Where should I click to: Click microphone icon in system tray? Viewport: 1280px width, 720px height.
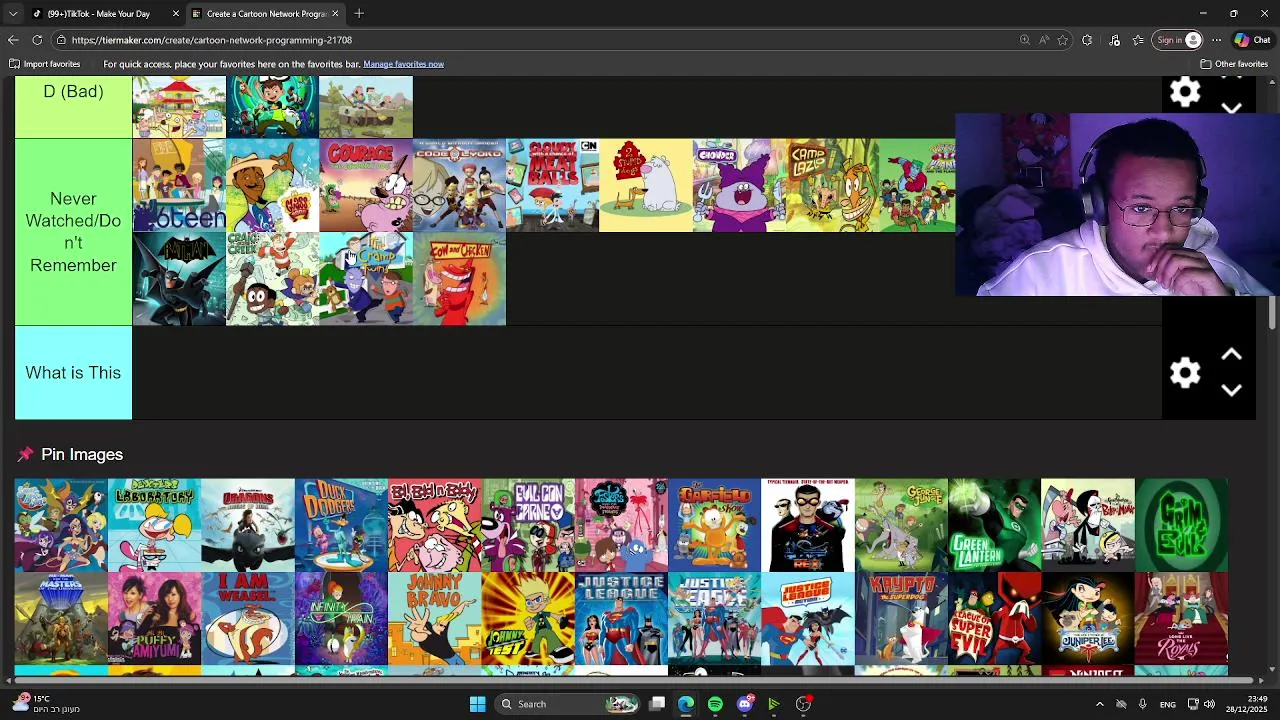[1142, 704]
